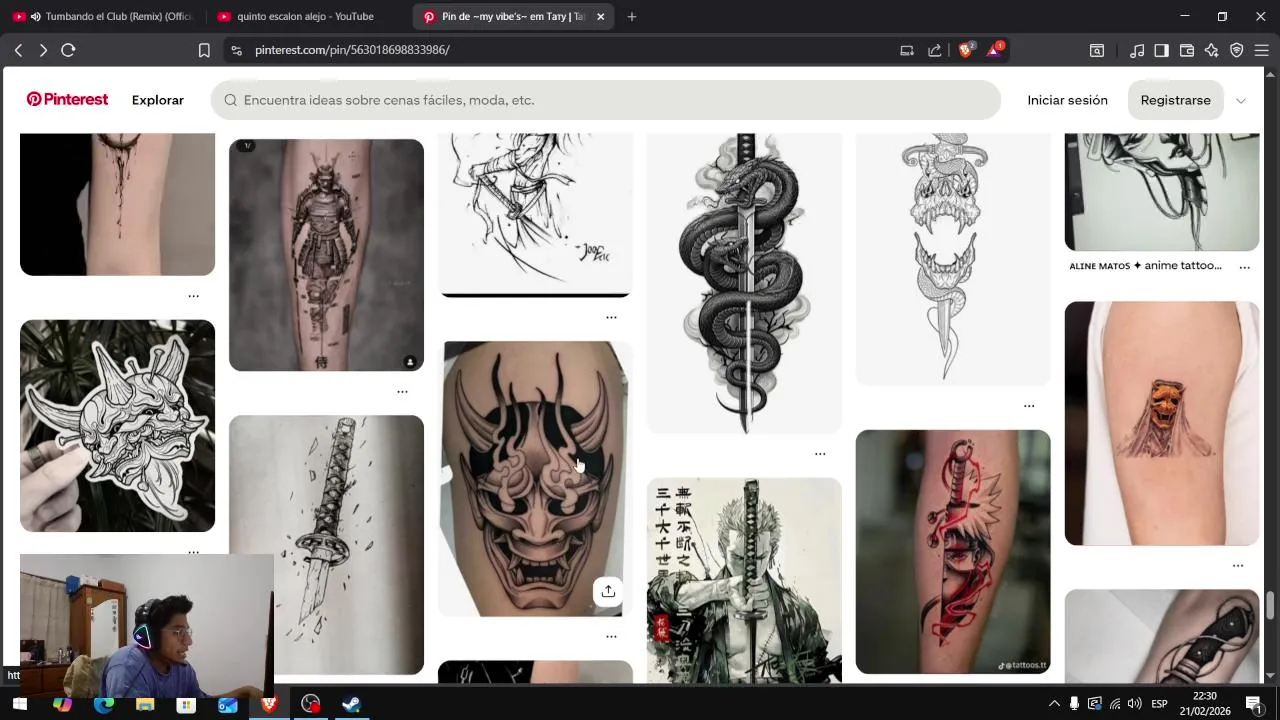Open a new browser tab
This screenshot has width=1280, height=720.
pos(632,16)
